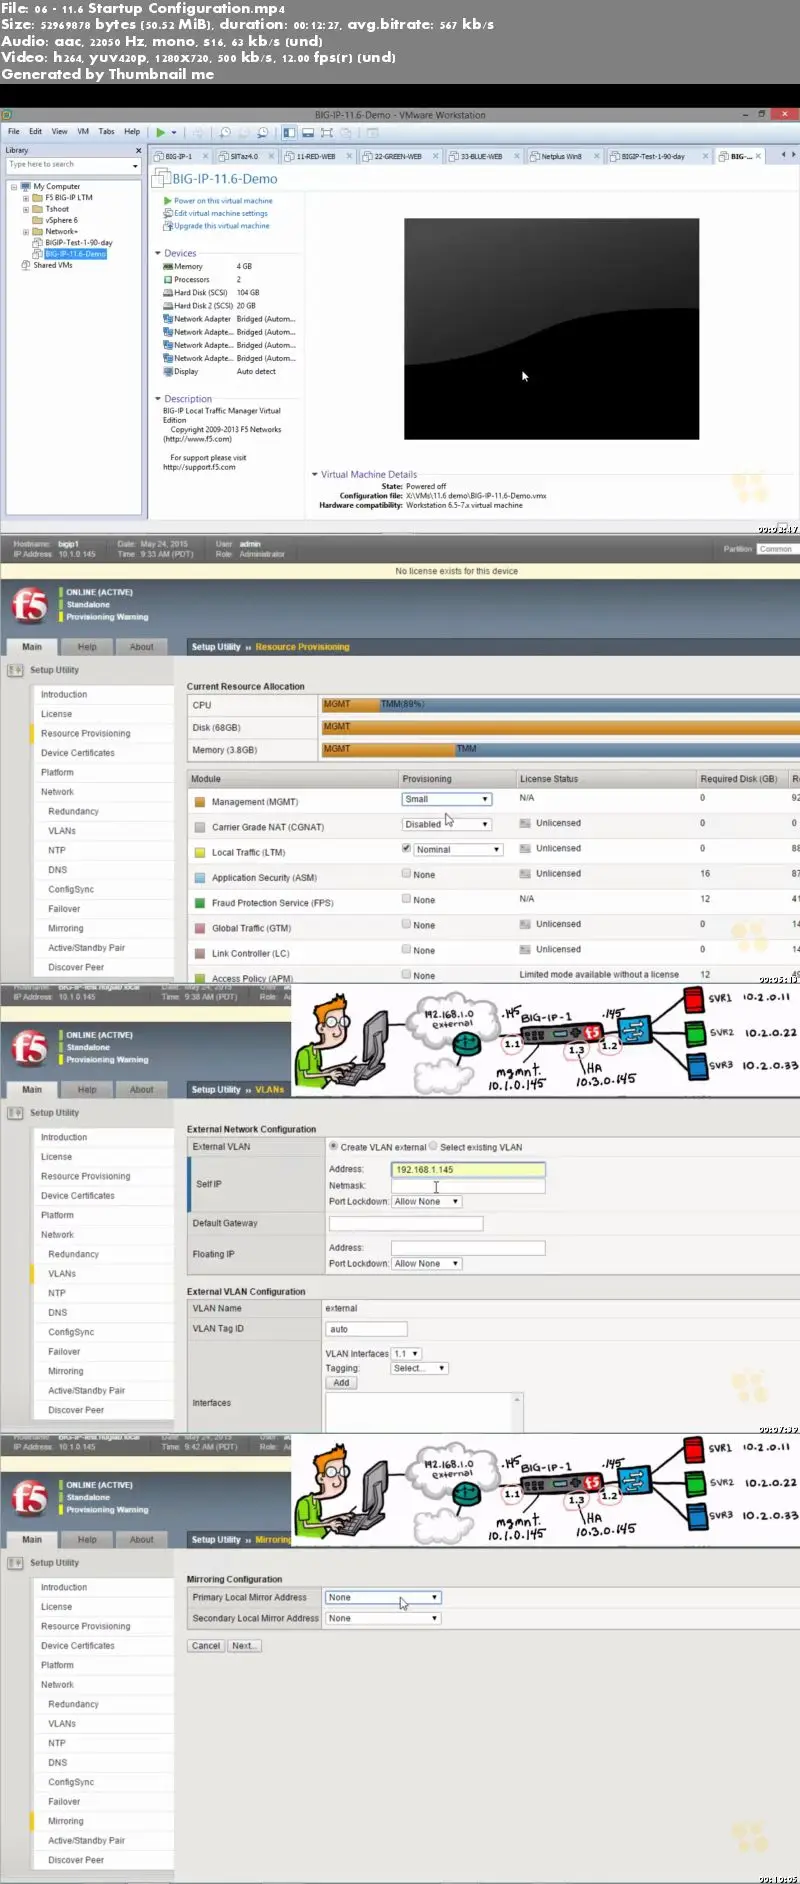This screenshot has width=800, height=1884.
Task: Open the Floating IP Port Lockdown dropdown
Action: pyautogui.click(x=426, y=1264)
